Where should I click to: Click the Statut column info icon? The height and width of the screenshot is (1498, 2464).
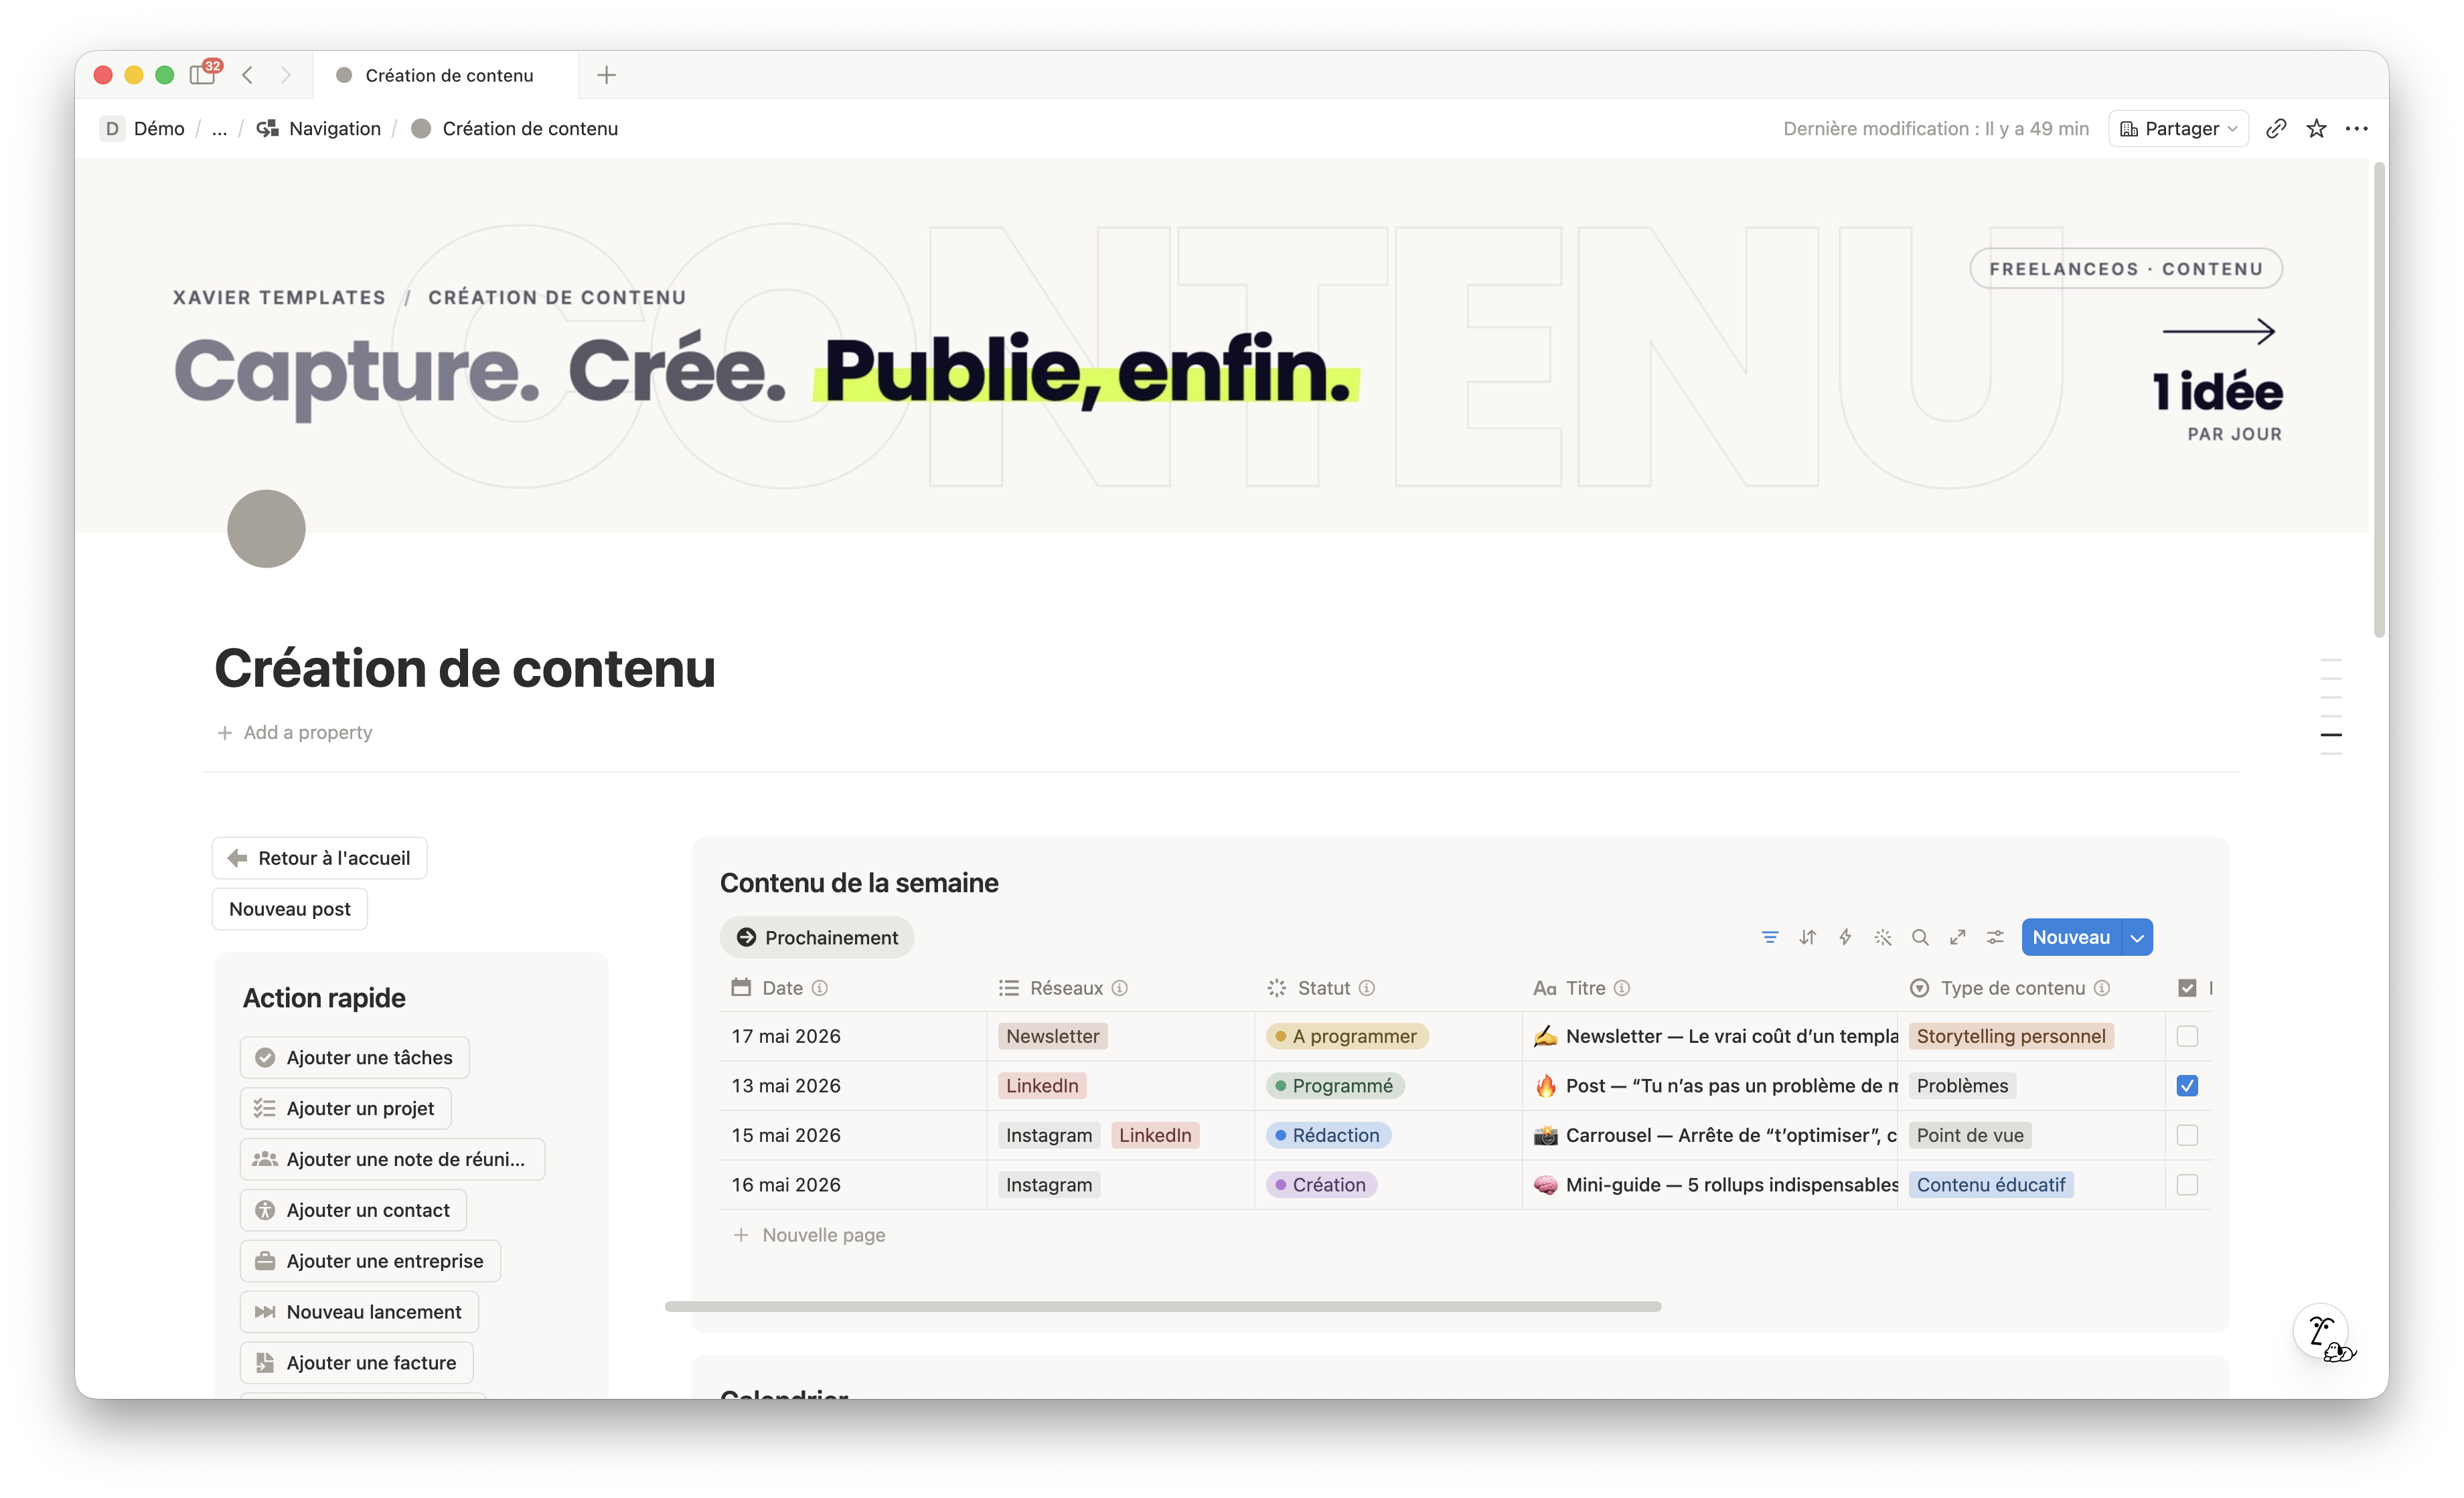click(x=1367, y=988)
